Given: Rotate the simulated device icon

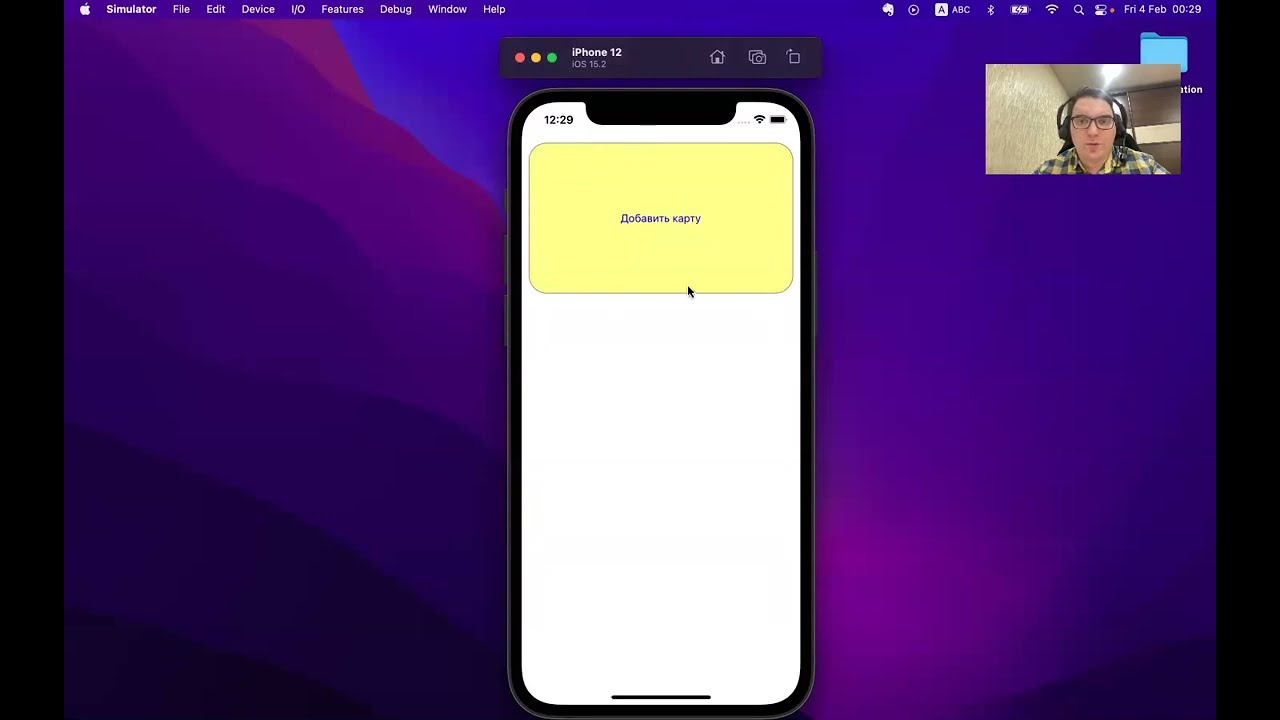Looking at the screenshot, I should (794, 57).
